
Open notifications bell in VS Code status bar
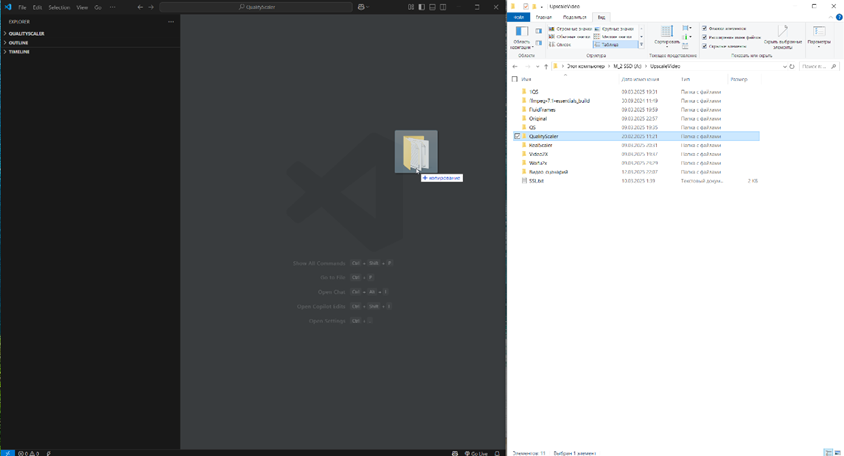click(497, 453)
